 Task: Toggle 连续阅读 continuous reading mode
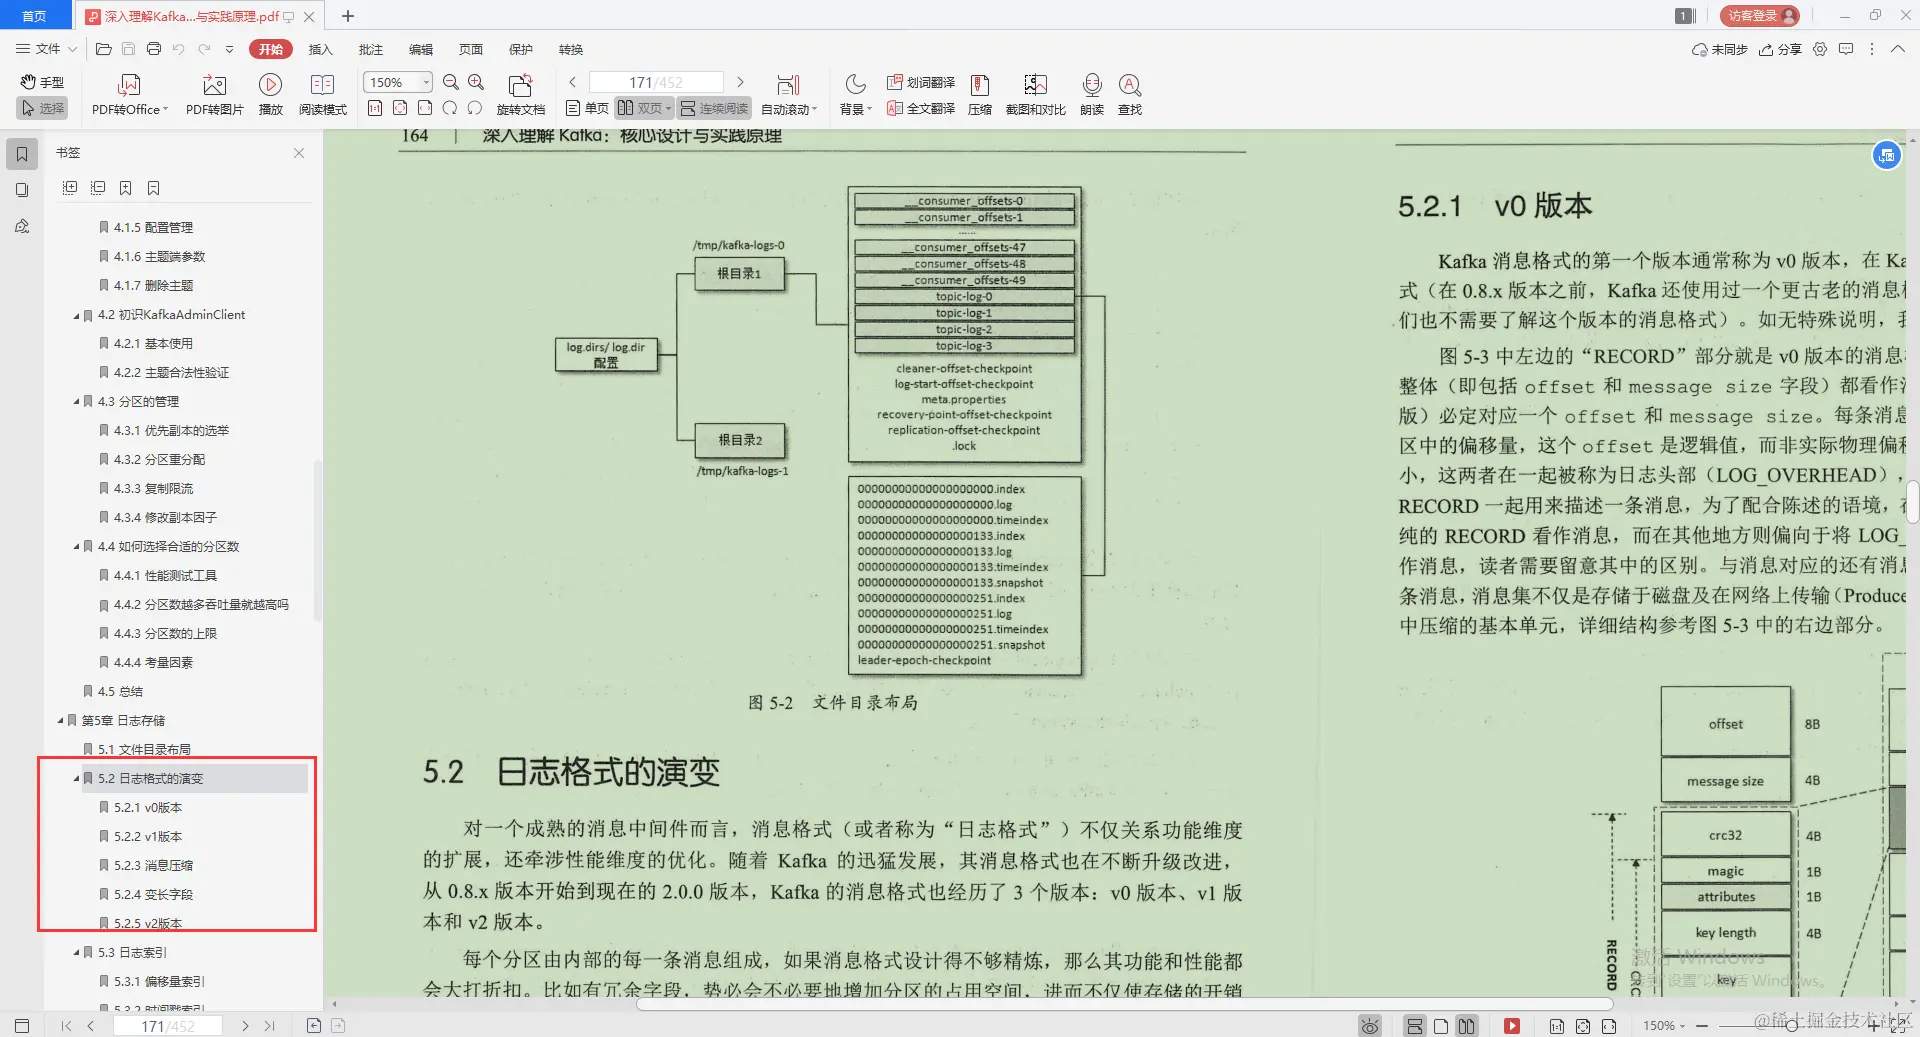pyautogui.click(x=713, y=108)
